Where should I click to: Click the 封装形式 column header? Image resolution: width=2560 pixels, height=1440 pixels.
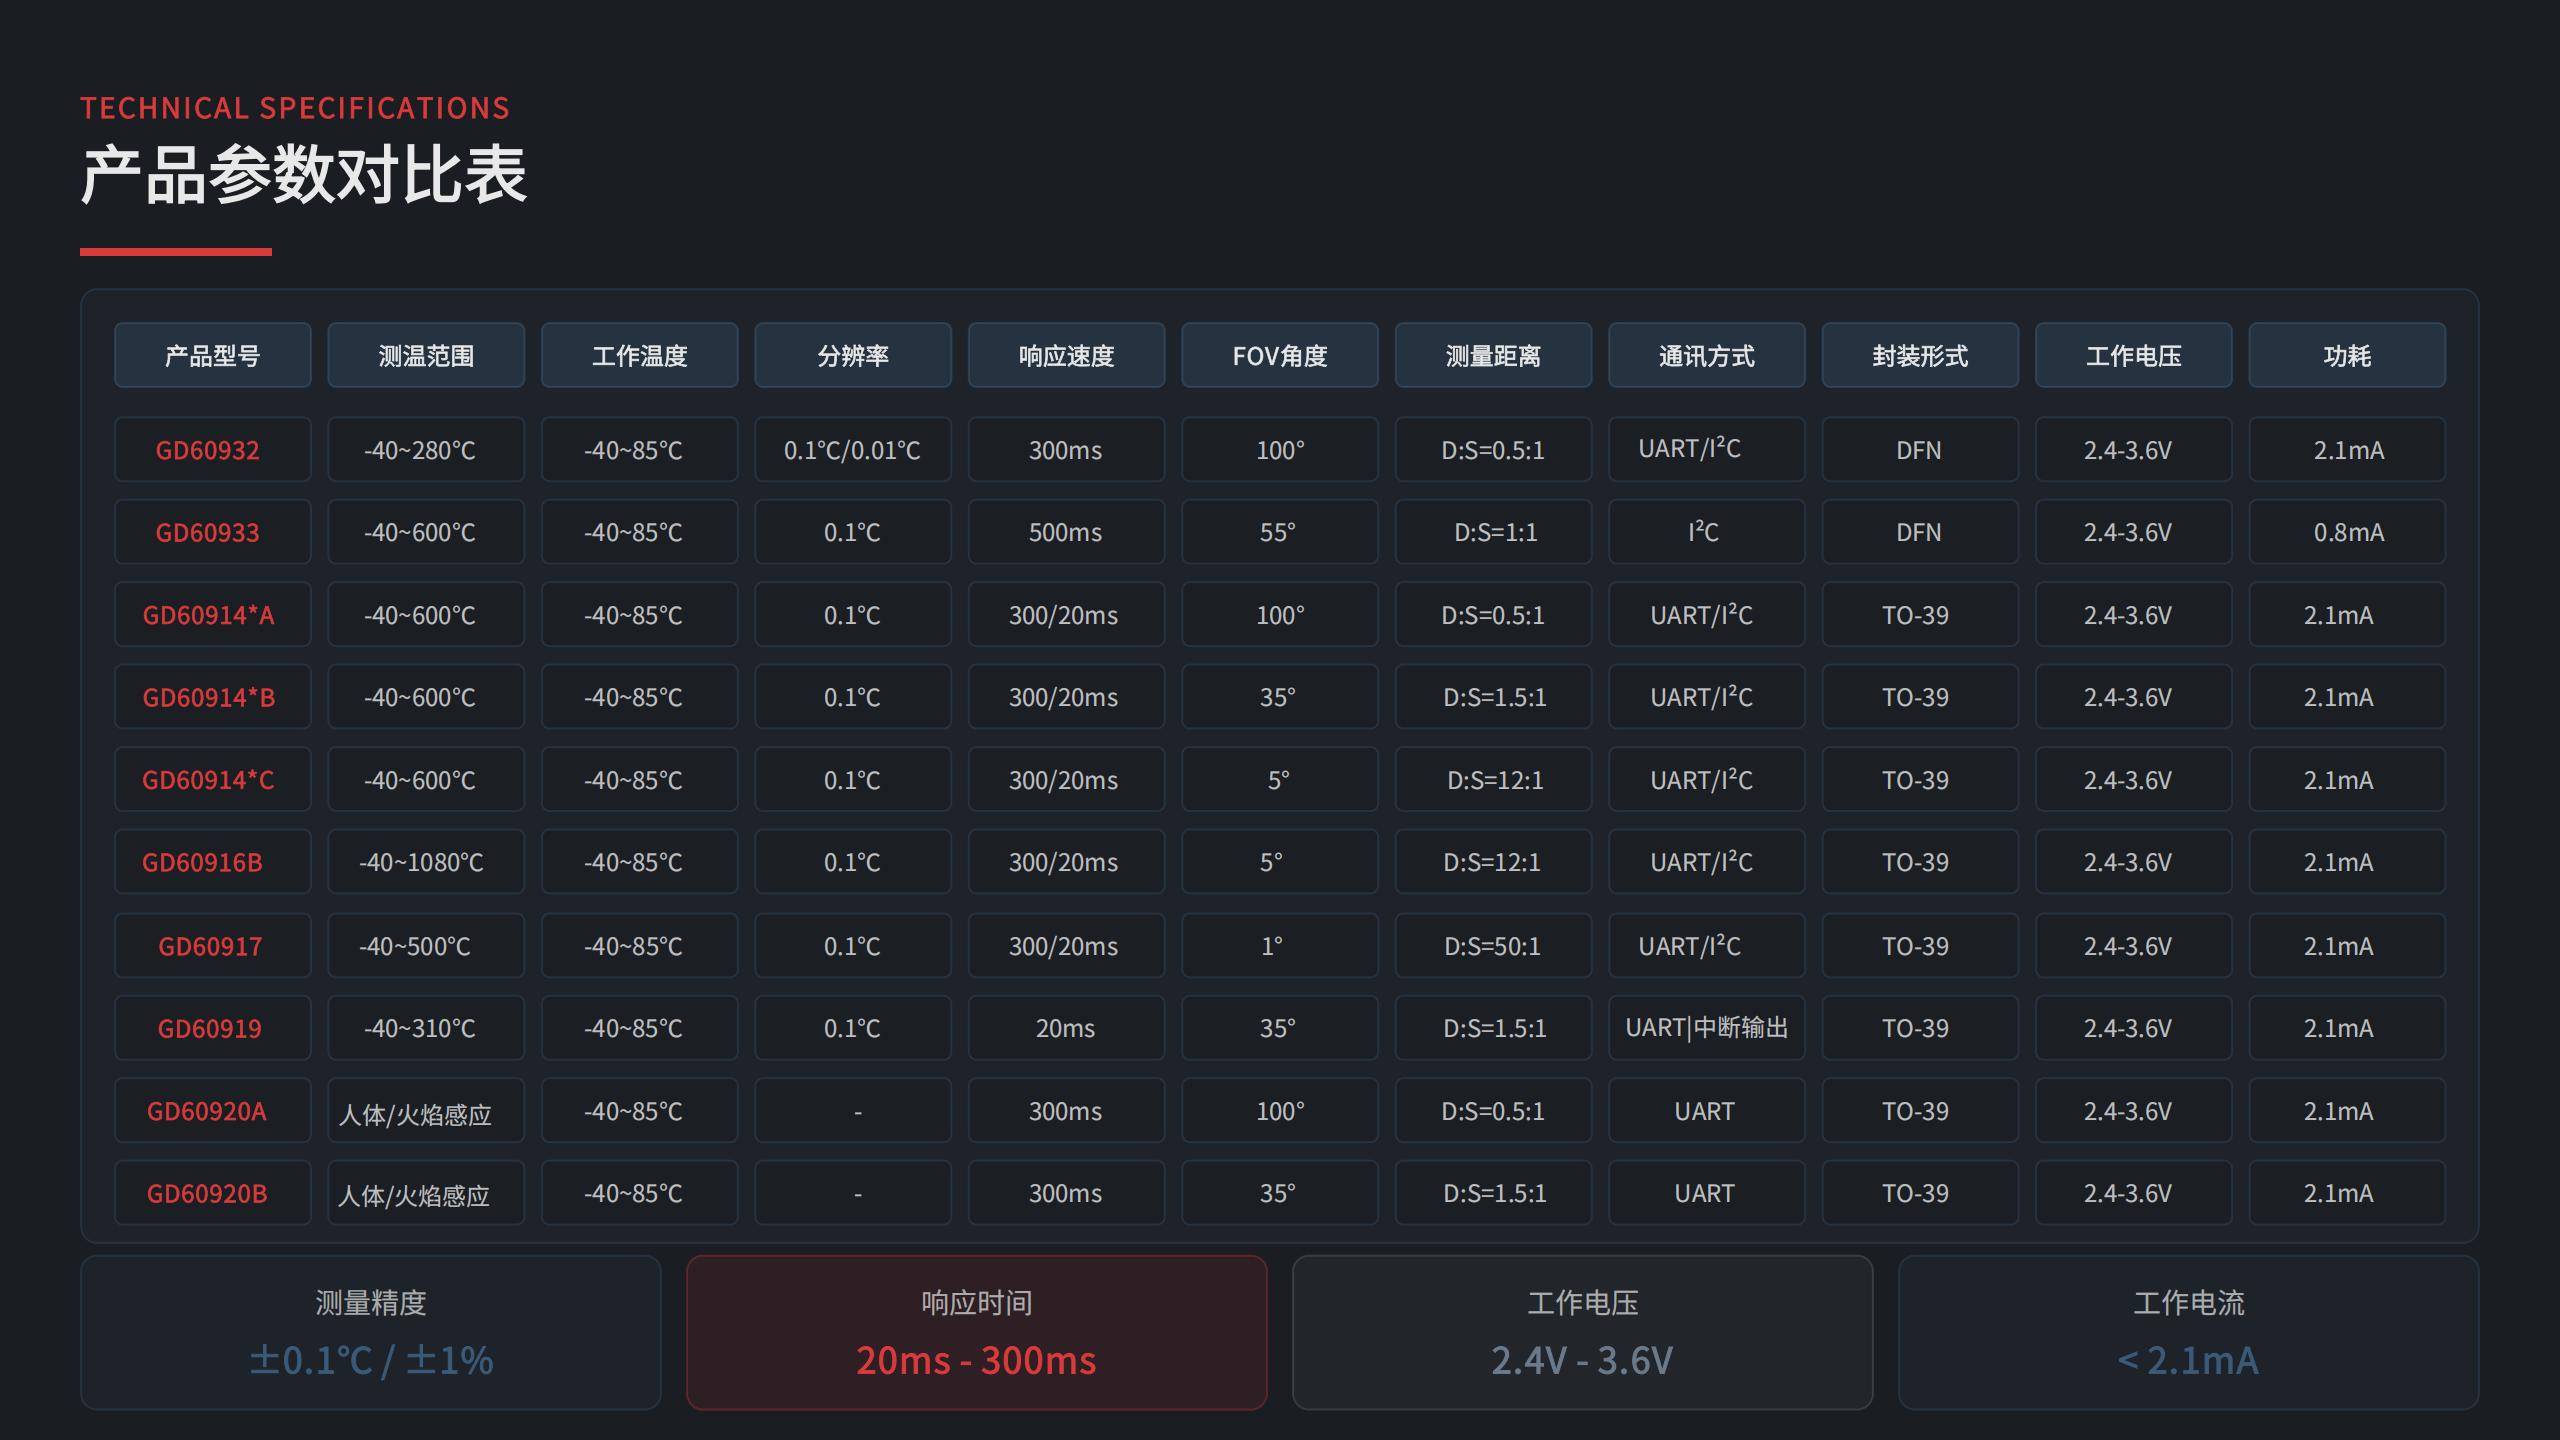[1920, 355]
